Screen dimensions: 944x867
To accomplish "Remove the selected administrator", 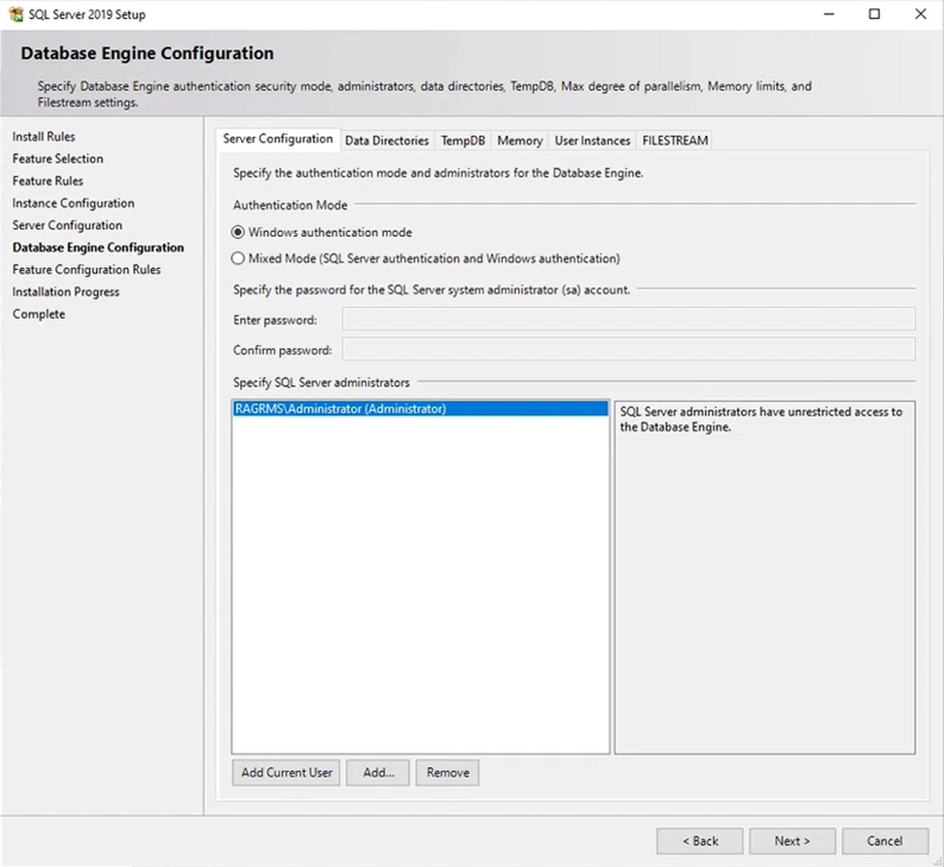I will pyautogui.click(x=447, y=772).
